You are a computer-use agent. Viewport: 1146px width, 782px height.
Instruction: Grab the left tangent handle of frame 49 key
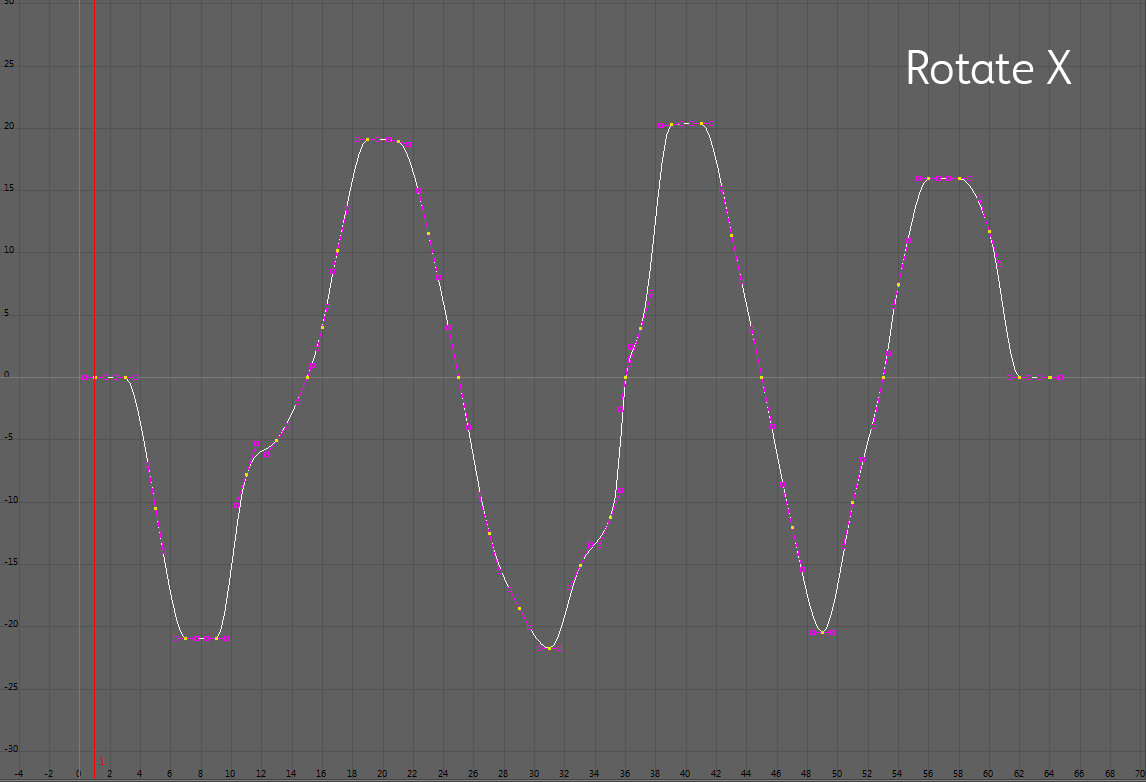click(x=812, y=632)
